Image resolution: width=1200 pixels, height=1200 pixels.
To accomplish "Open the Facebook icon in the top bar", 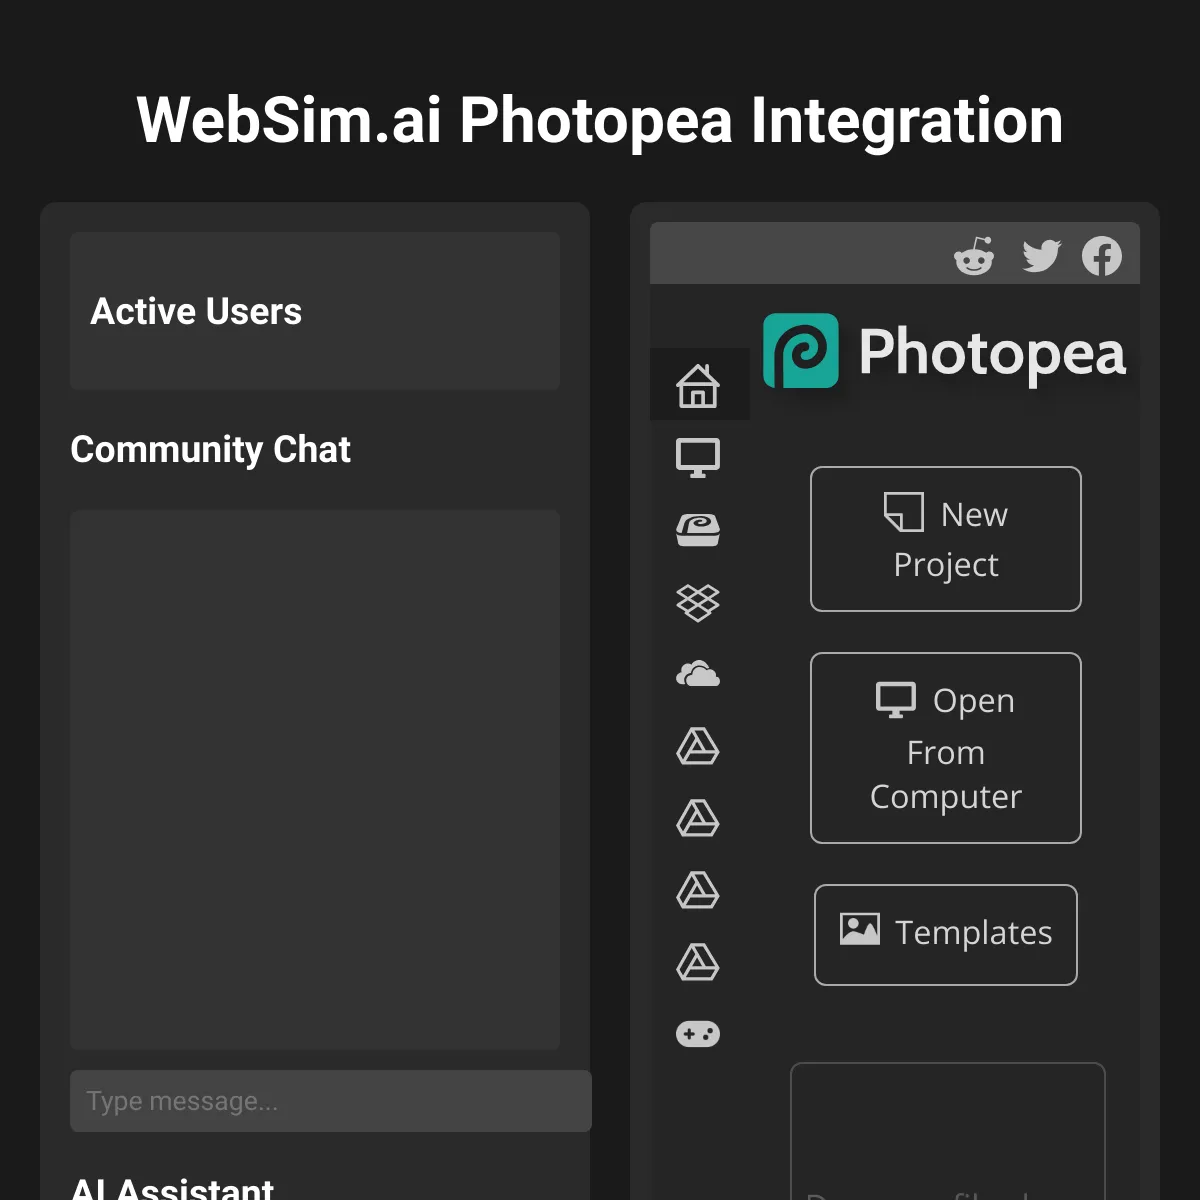I will click(1103, 257).
